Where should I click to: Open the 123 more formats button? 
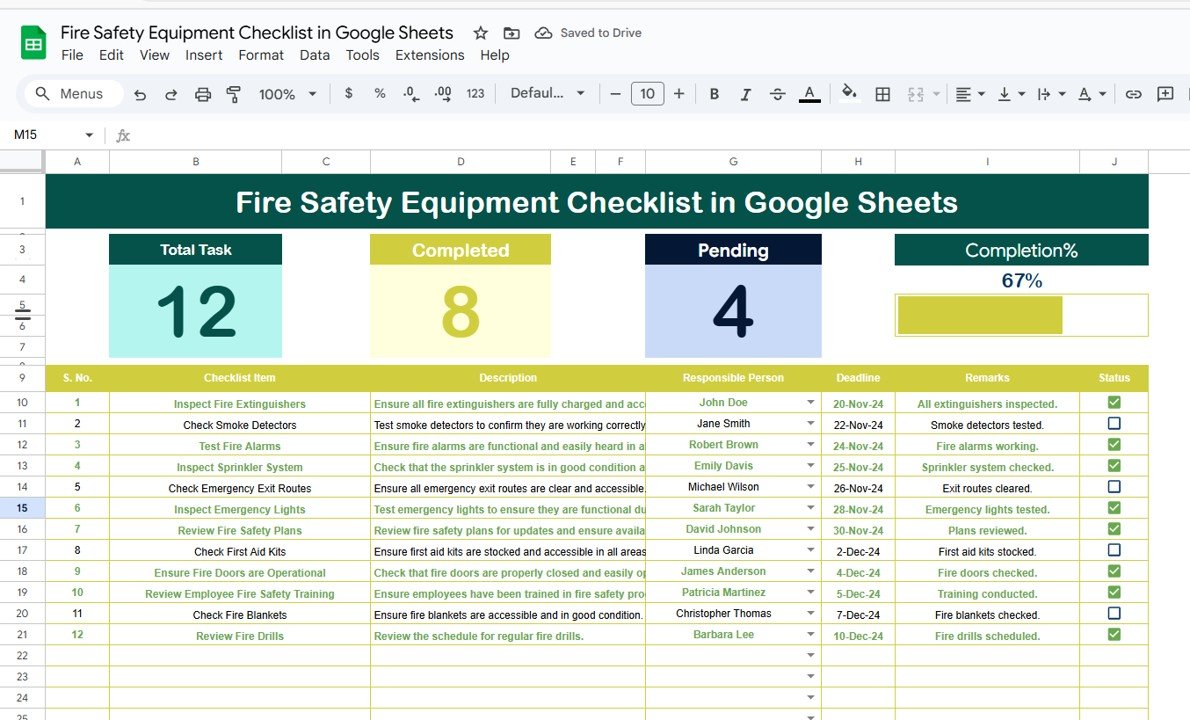click(x=475, y=93)
